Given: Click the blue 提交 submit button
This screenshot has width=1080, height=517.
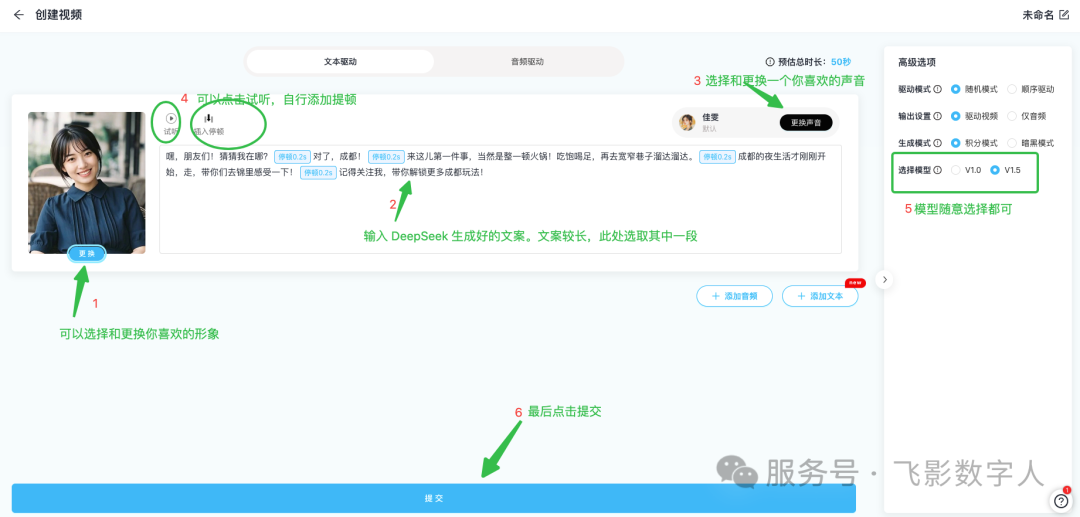Looking at the screenshot, I should [x=433, y=498].
